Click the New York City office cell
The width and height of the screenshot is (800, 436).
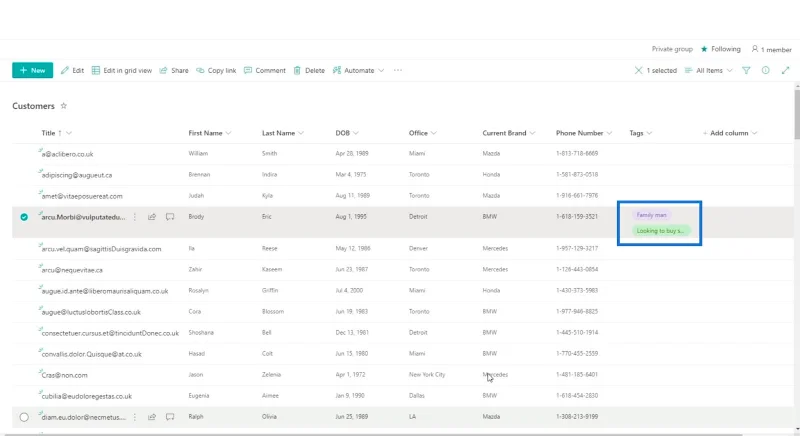click(427, 374)
